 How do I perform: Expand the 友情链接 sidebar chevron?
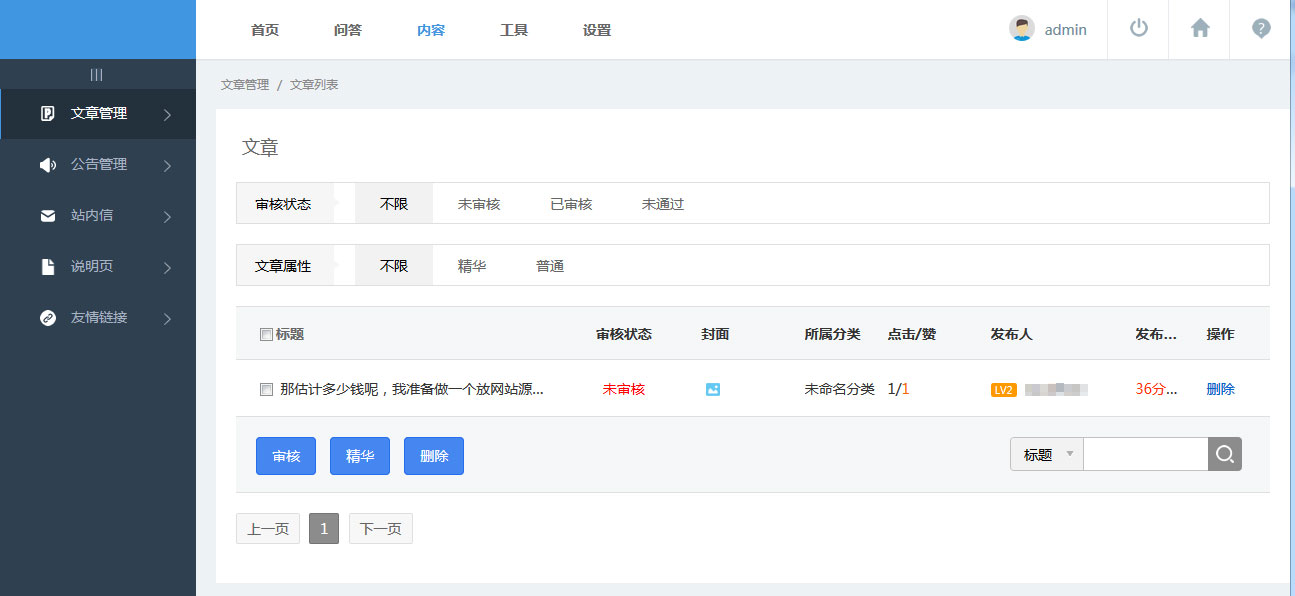click(x=167, y=319)
